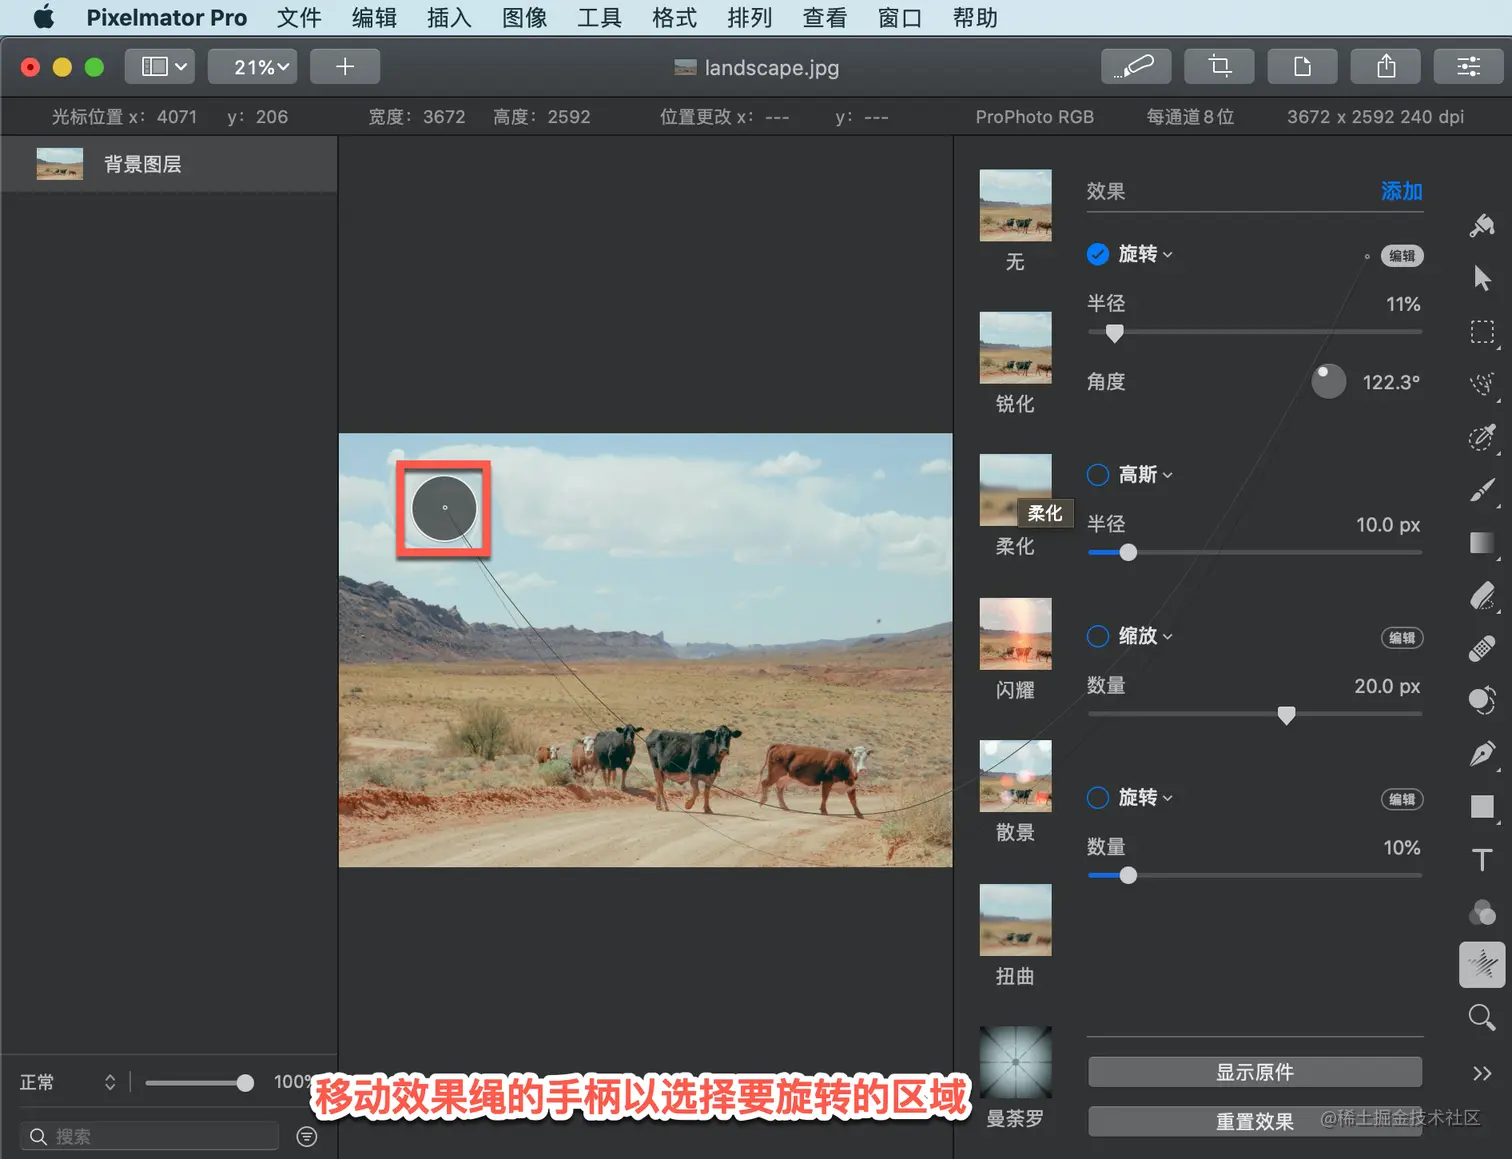Image resolution: width=1512 pixels, height=1159 pixels.
Task: Open the Share toolbar button
Action: [1386, 67]
